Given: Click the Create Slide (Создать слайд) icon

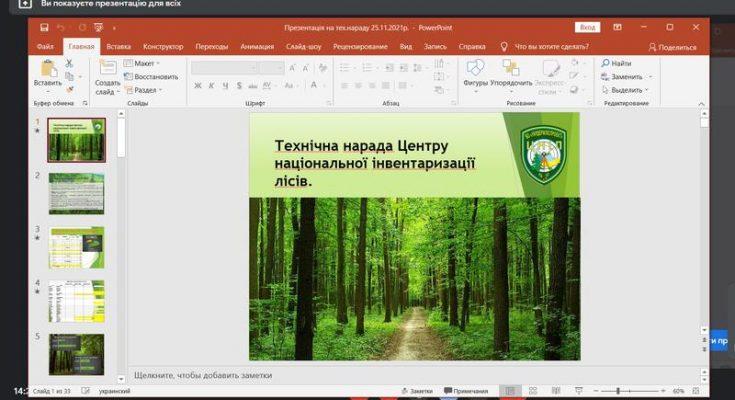Looking at the screenshot, I should pyautogui.click(x=107, y=68).
